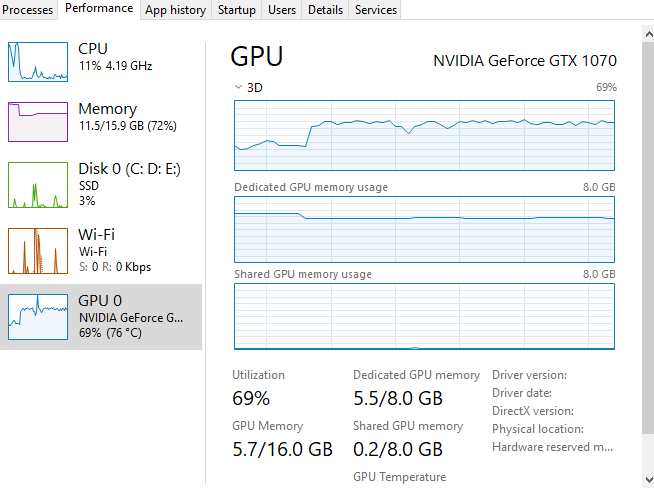Click the 3D engine graph label
This screenshot has width=654, height=489.
click(255, 87)
